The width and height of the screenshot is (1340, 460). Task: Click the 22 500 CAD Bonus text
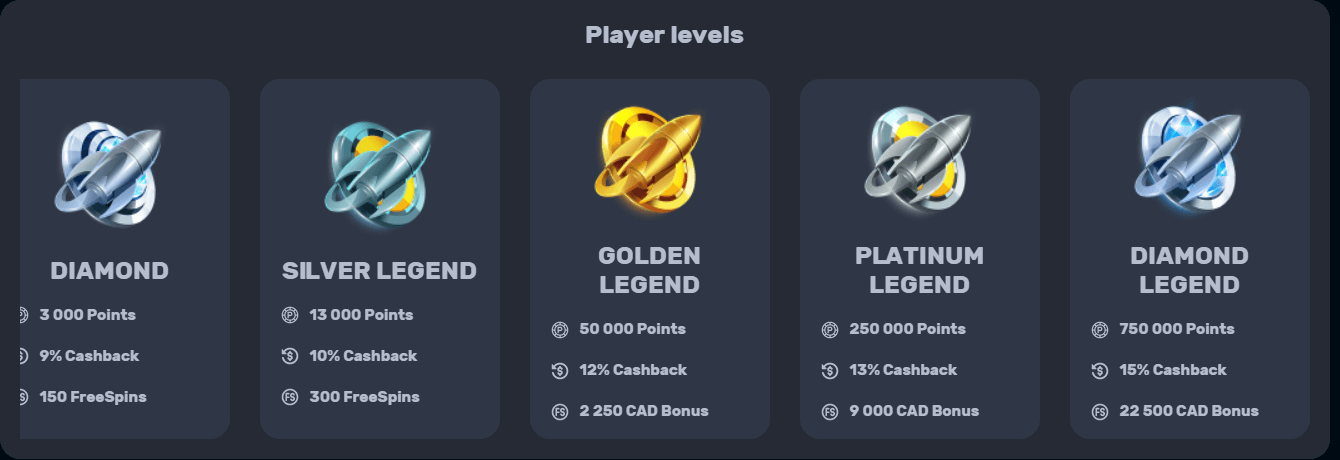point(1189,411)
